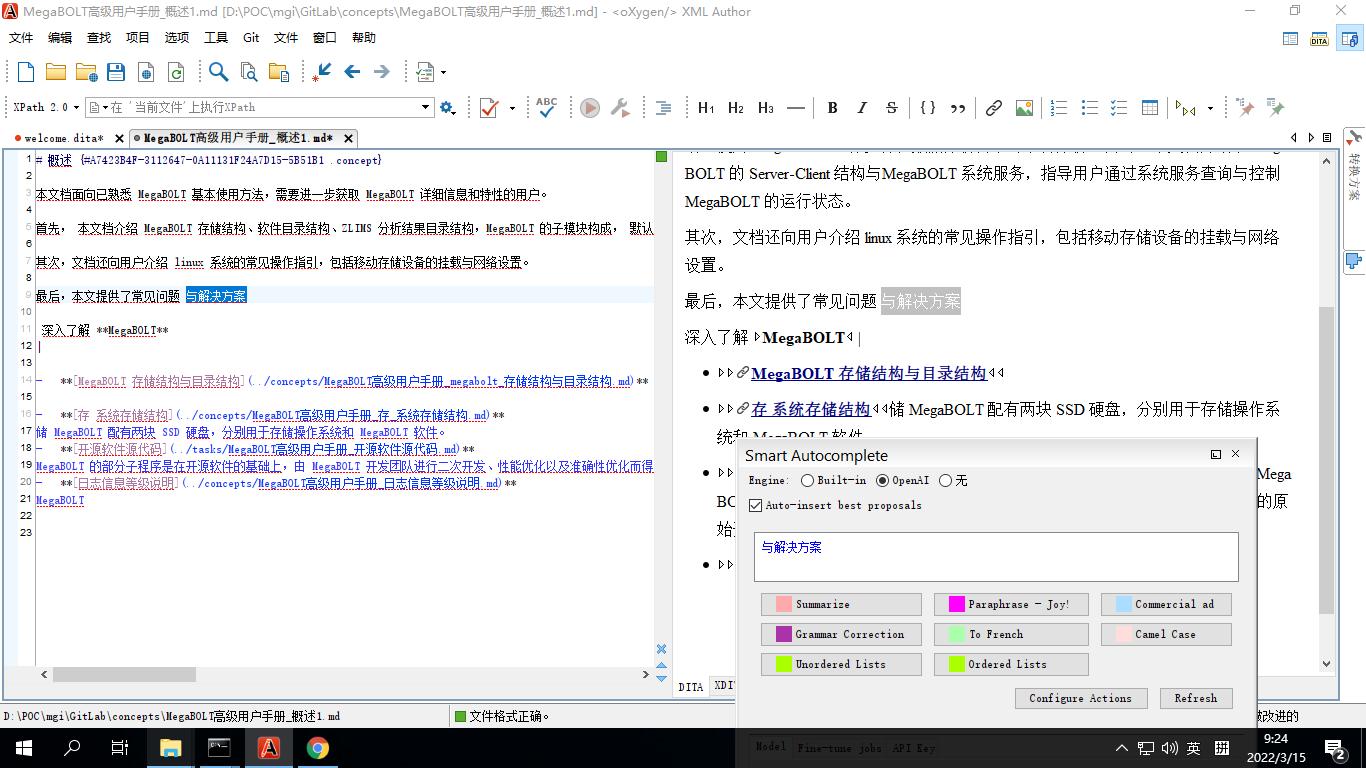This screenshot has height=768, width=1366.
Task: Insert a horizontal rule
Action: pyautogui.click(x=796, y=108)
